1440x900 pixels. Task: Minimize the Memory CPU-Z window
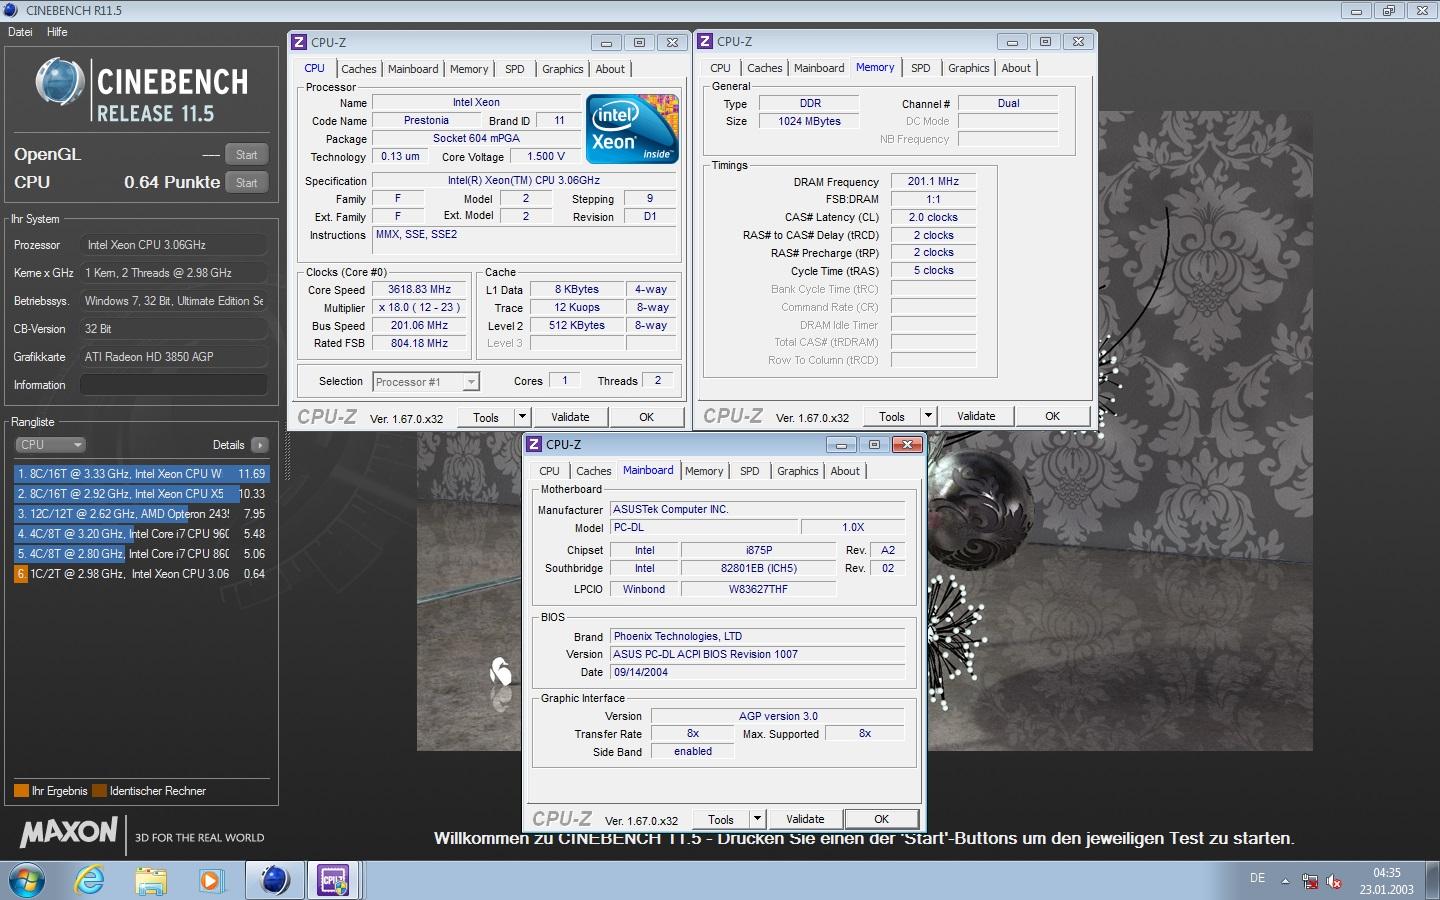pyautogui.click(x=1012, y=41)
